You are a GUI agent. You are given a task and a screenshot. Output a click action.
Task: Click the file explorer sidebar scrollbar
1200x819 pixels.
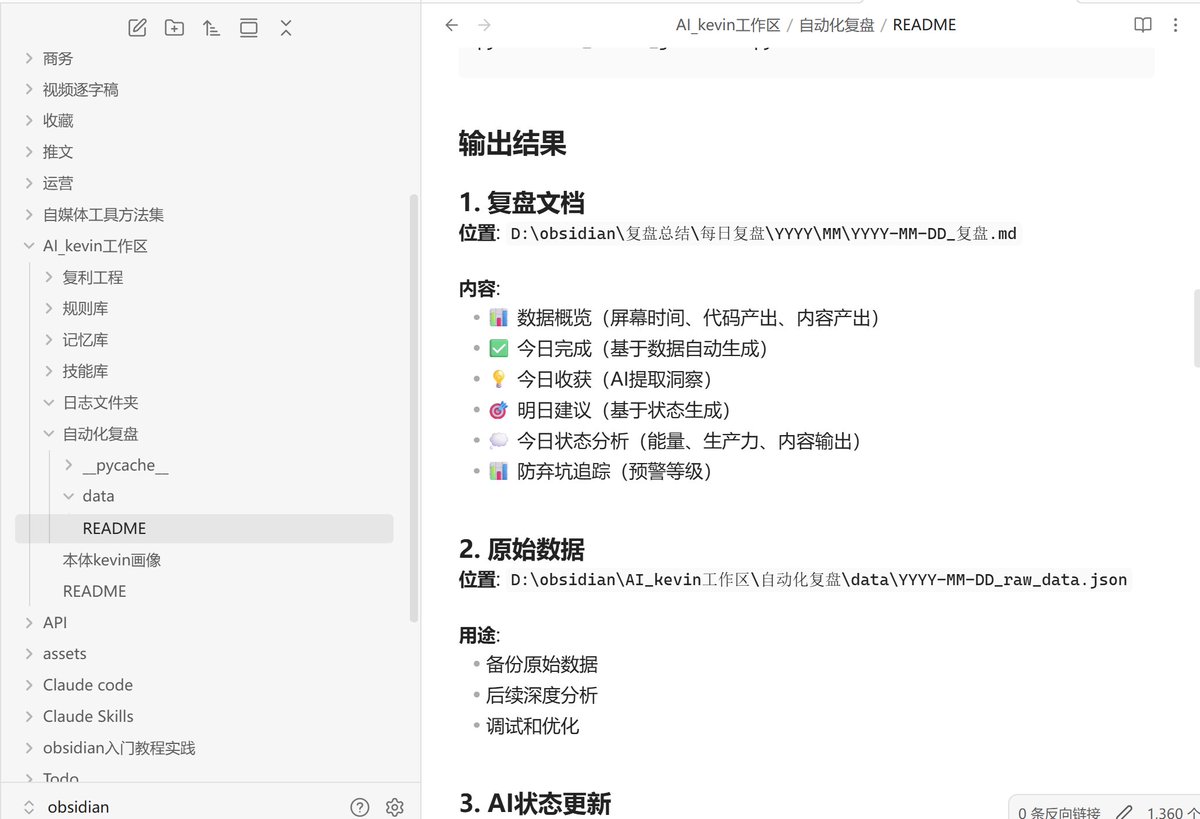(x=414, y=408)
